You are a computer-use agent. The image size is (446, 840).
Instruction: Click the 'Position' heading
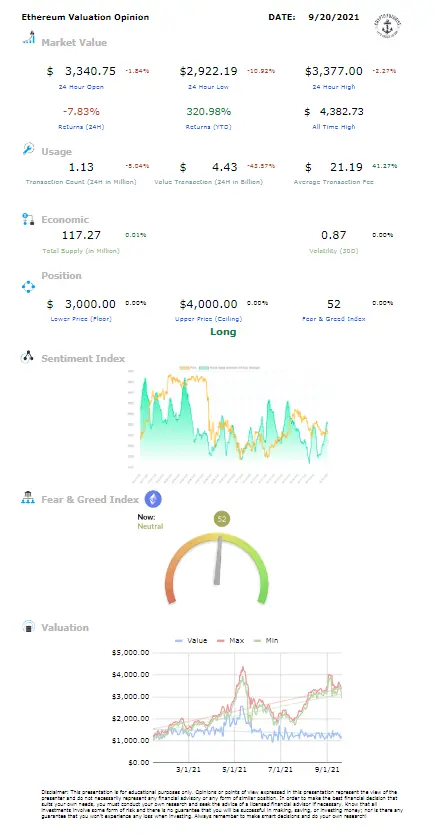click(x=62, y=275)
